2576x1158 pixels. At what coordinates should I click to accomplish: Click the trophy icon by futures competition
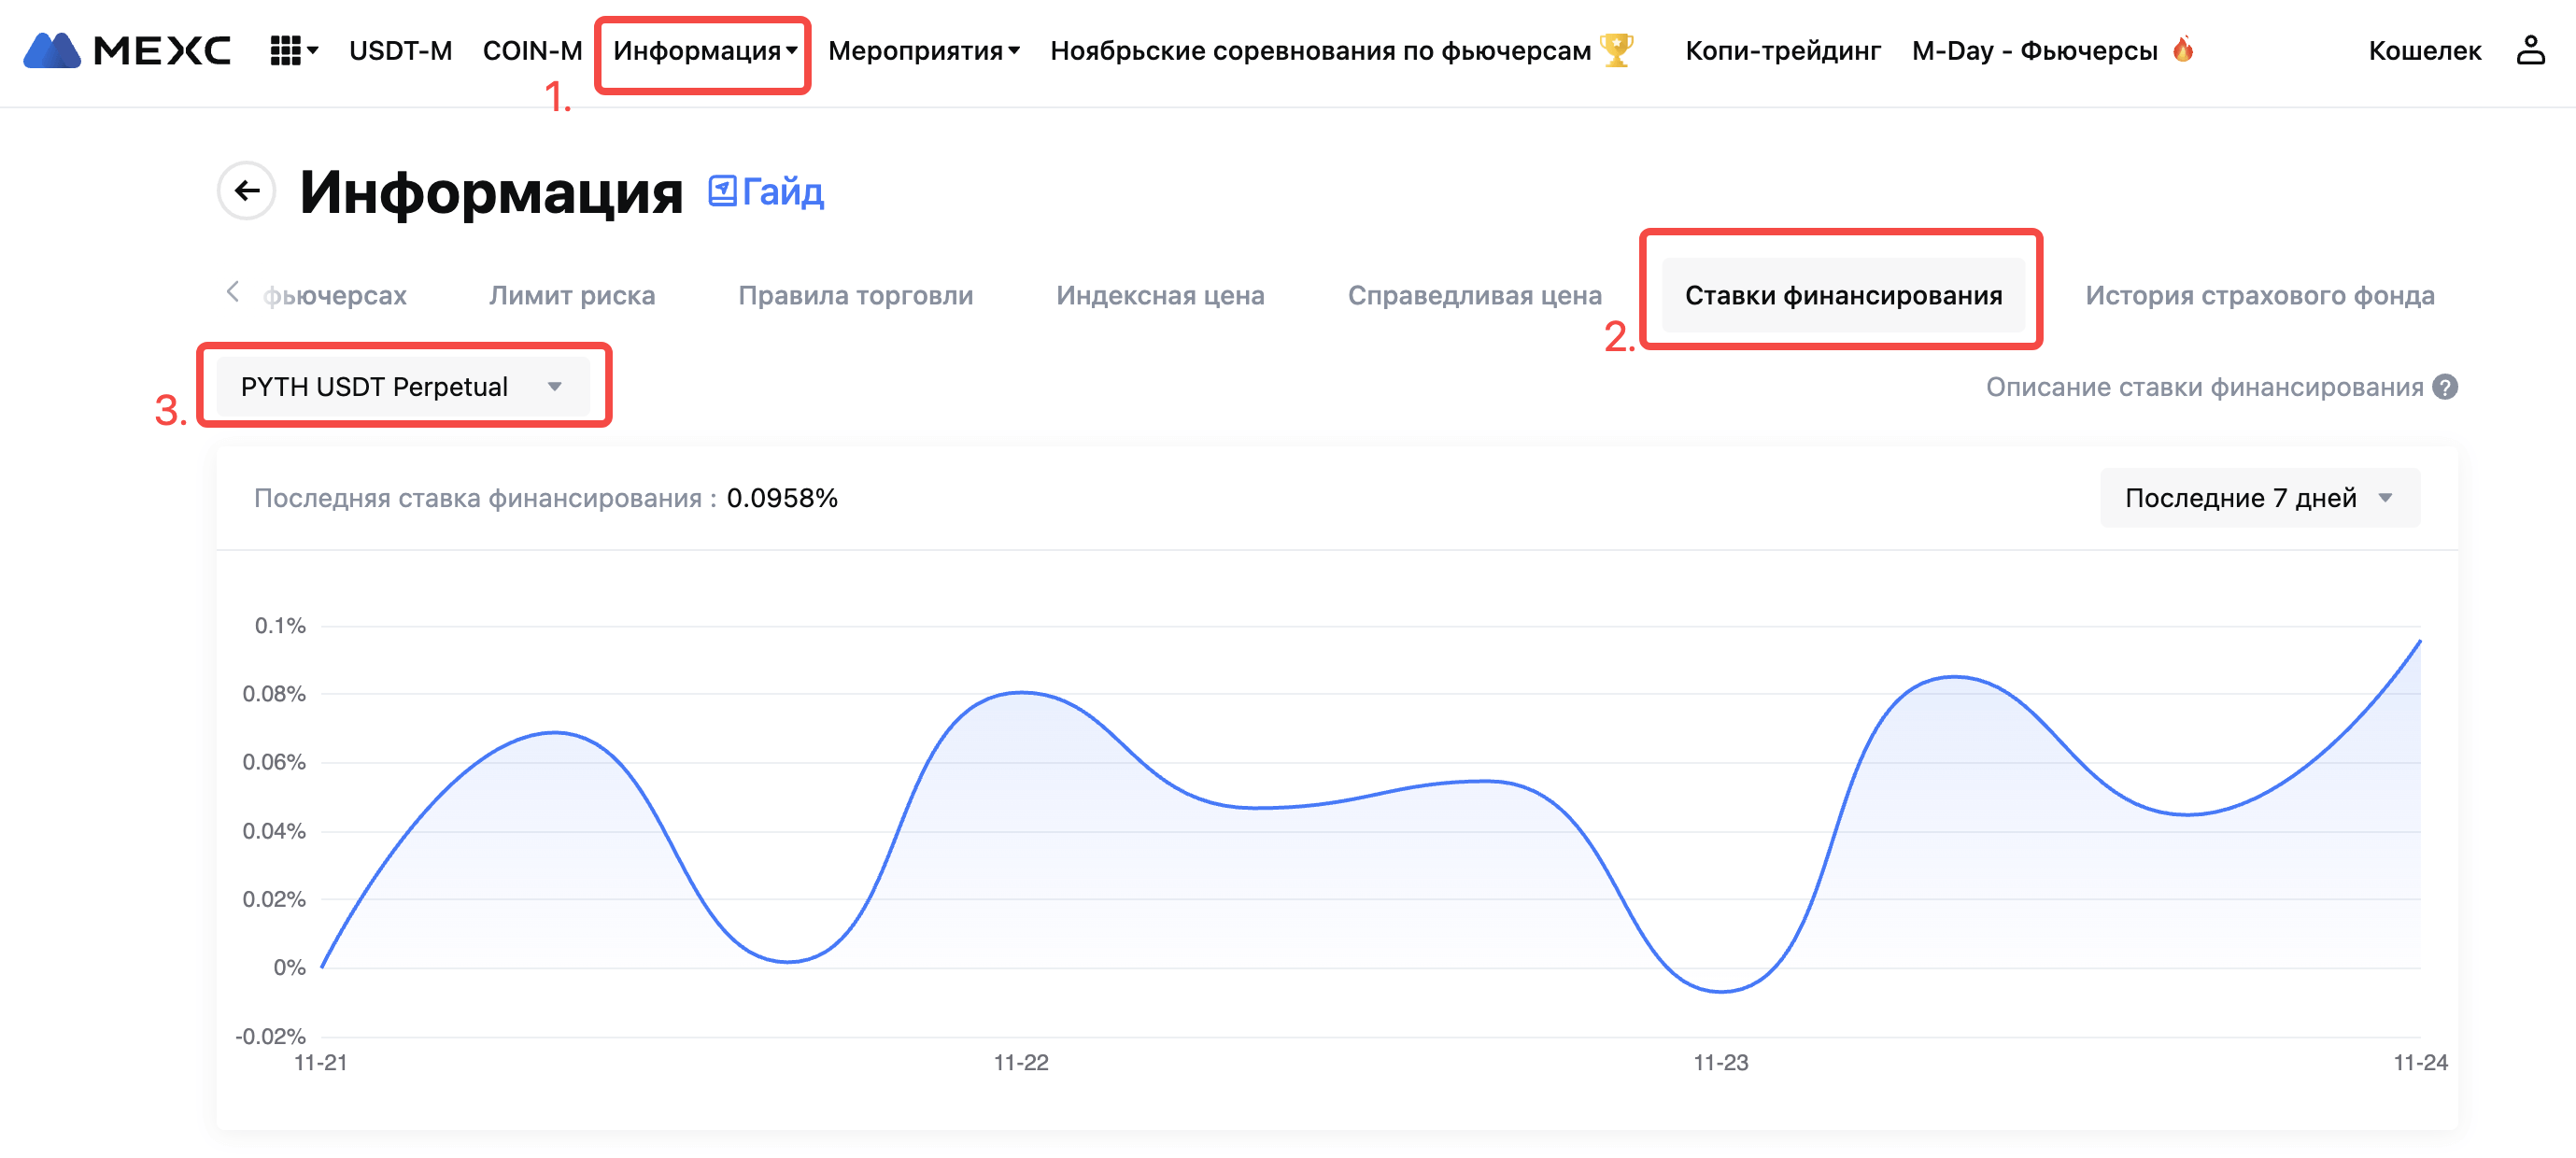tap(1616, 50)
